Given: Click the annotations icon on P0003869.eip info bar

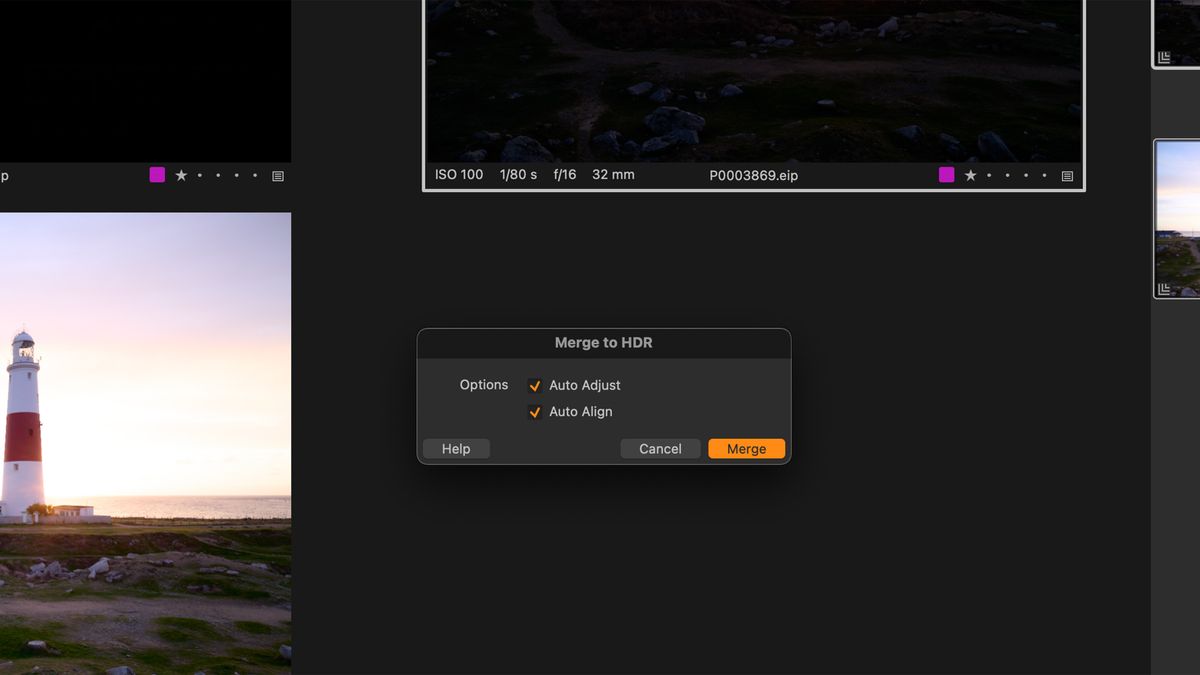Looking at the screenshot, I should coord(1065,174).
